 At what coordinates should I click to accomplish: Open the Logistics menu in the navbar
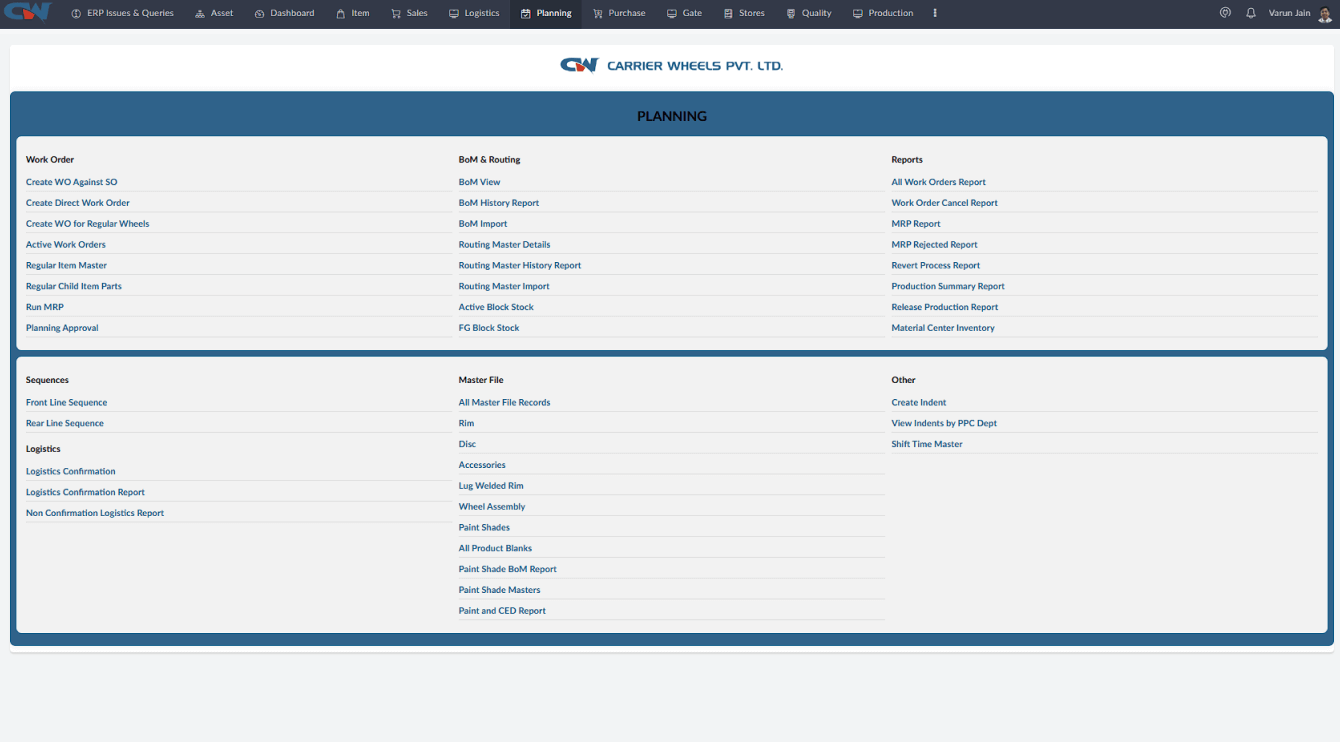tap(474, 13)
